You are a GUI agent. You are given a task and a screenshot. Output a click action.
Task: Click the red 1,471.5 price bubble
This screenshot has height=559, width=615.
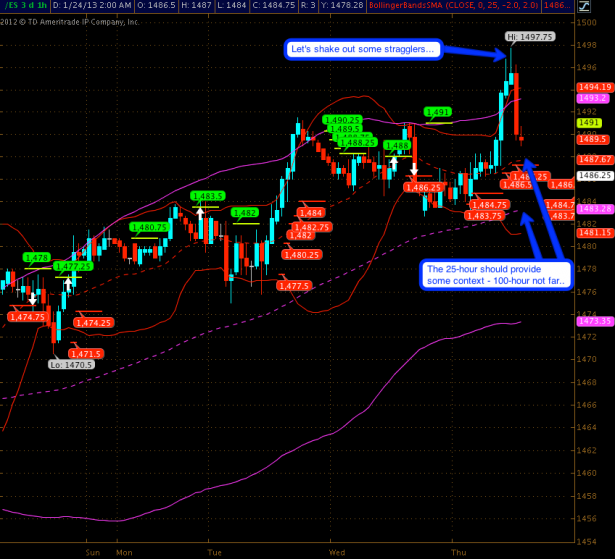[x=86, y=354]
